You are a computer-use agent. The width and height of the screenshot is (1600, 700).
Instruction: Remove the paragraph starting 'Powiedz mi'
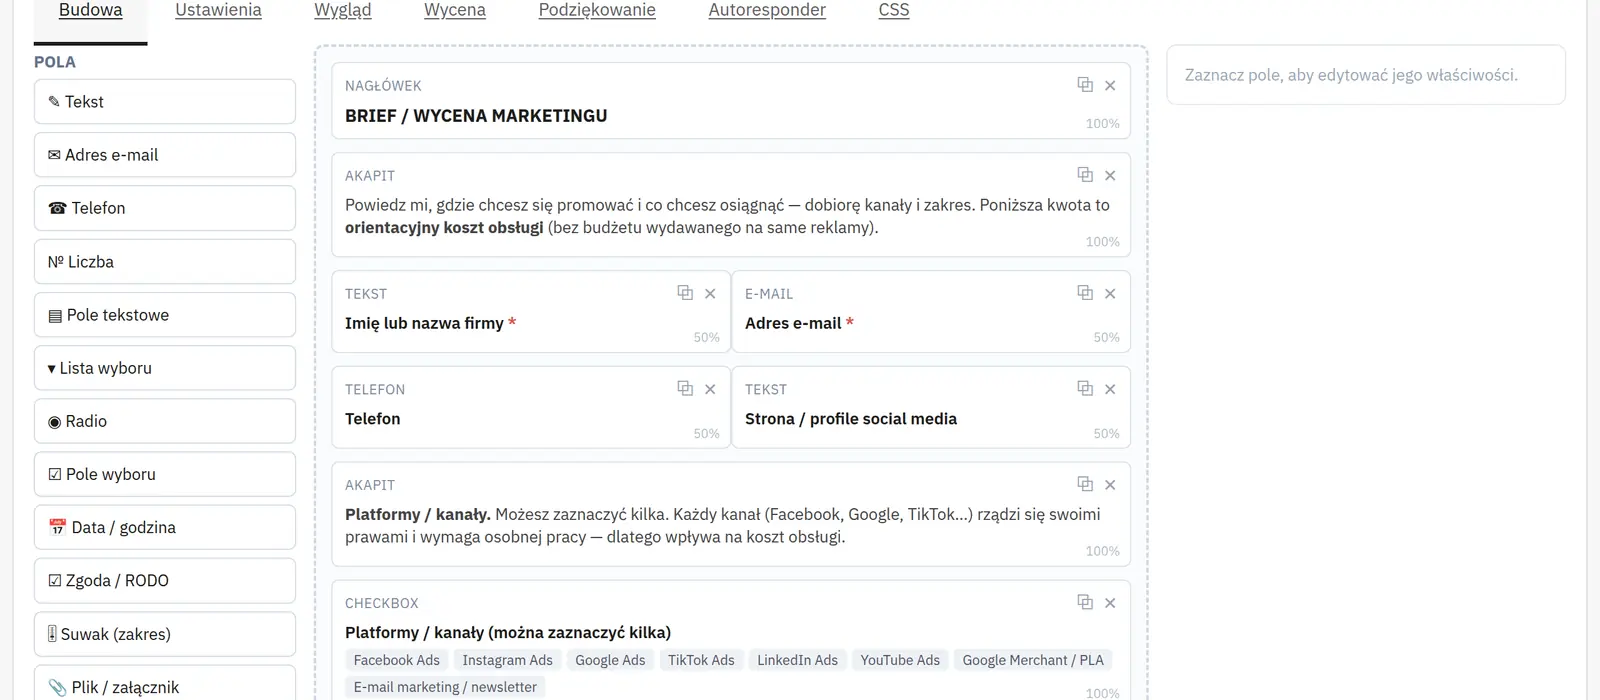pos(1110,176)
